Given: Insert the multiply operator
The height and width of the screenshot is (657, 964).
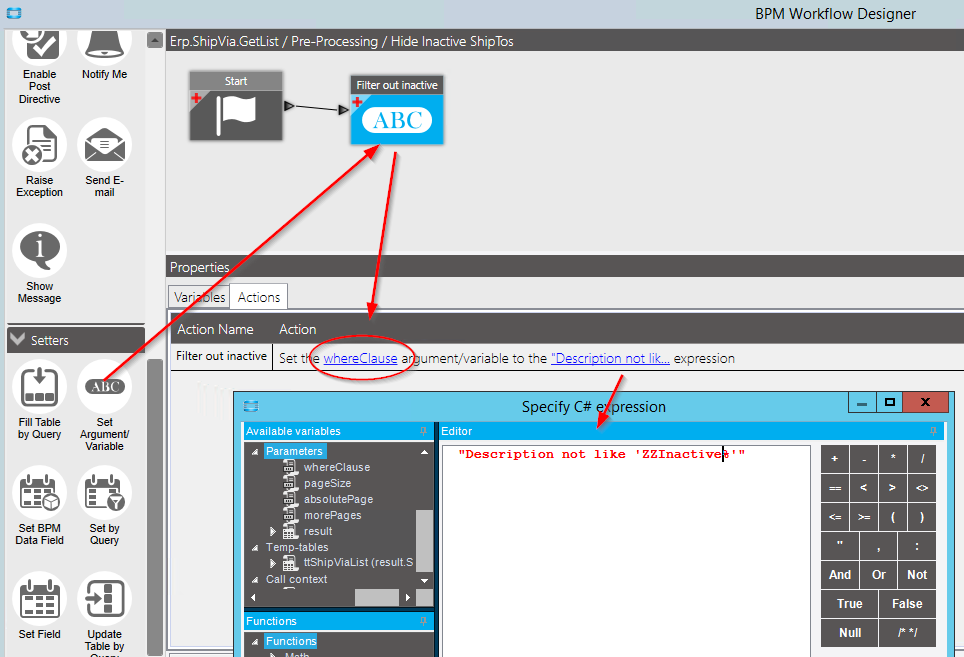Looking at the screenshot, I should pos(893,459).
